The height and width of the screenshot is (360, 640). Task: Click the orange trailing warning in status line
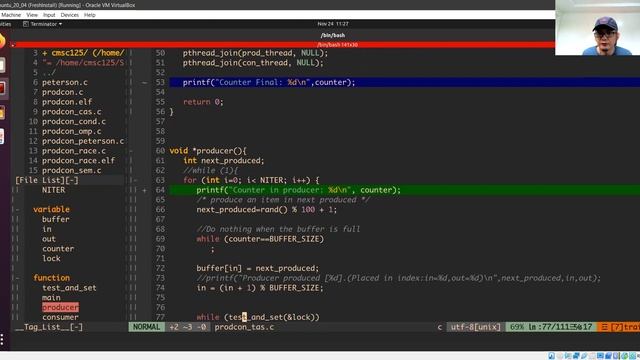pos(619,327)
